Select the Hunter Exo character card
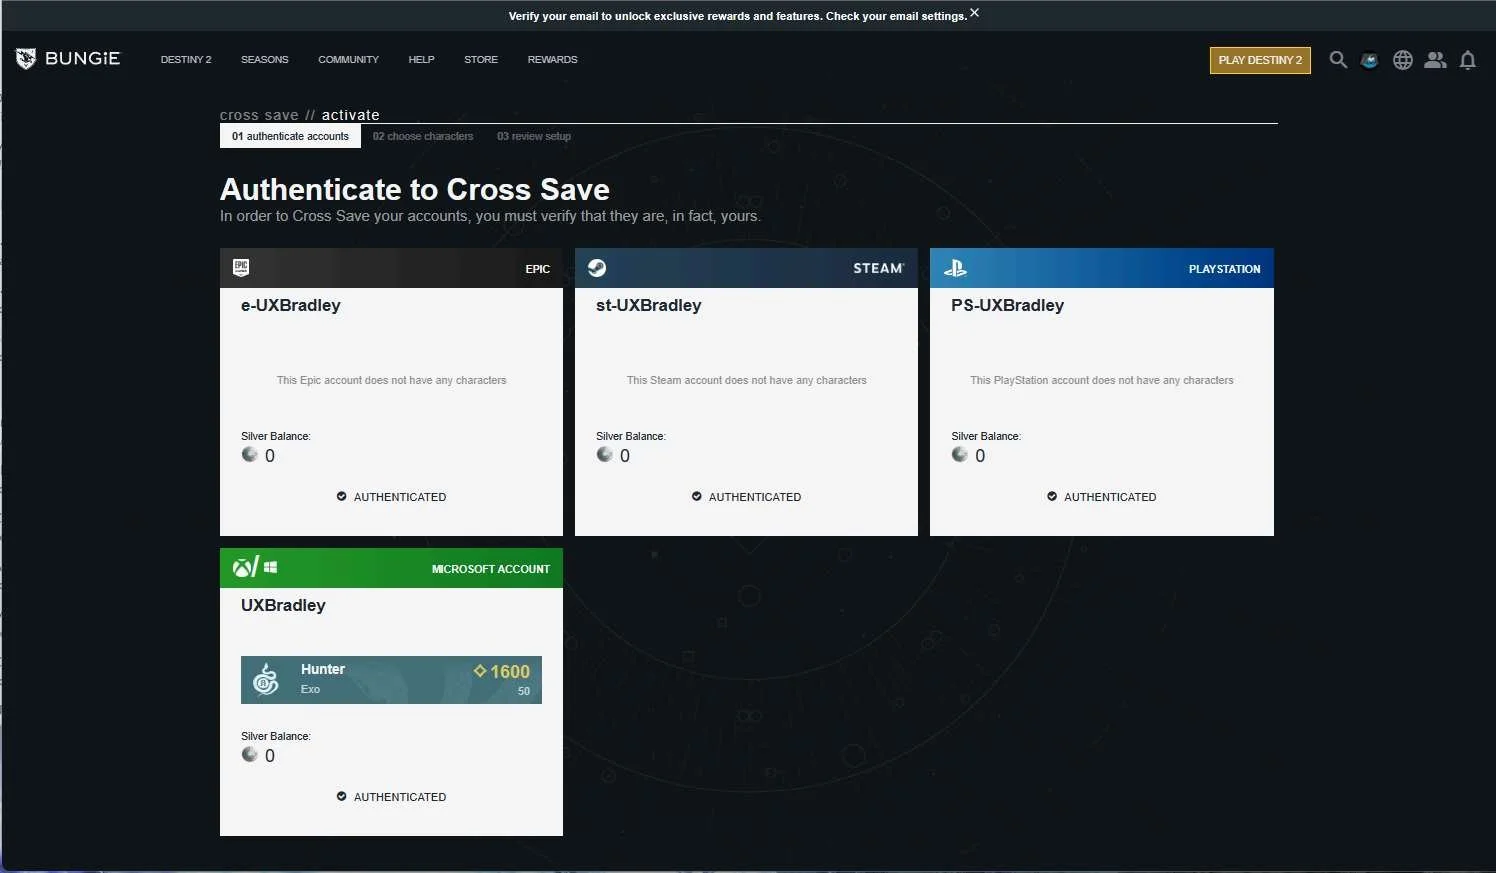 click(391, 680)
